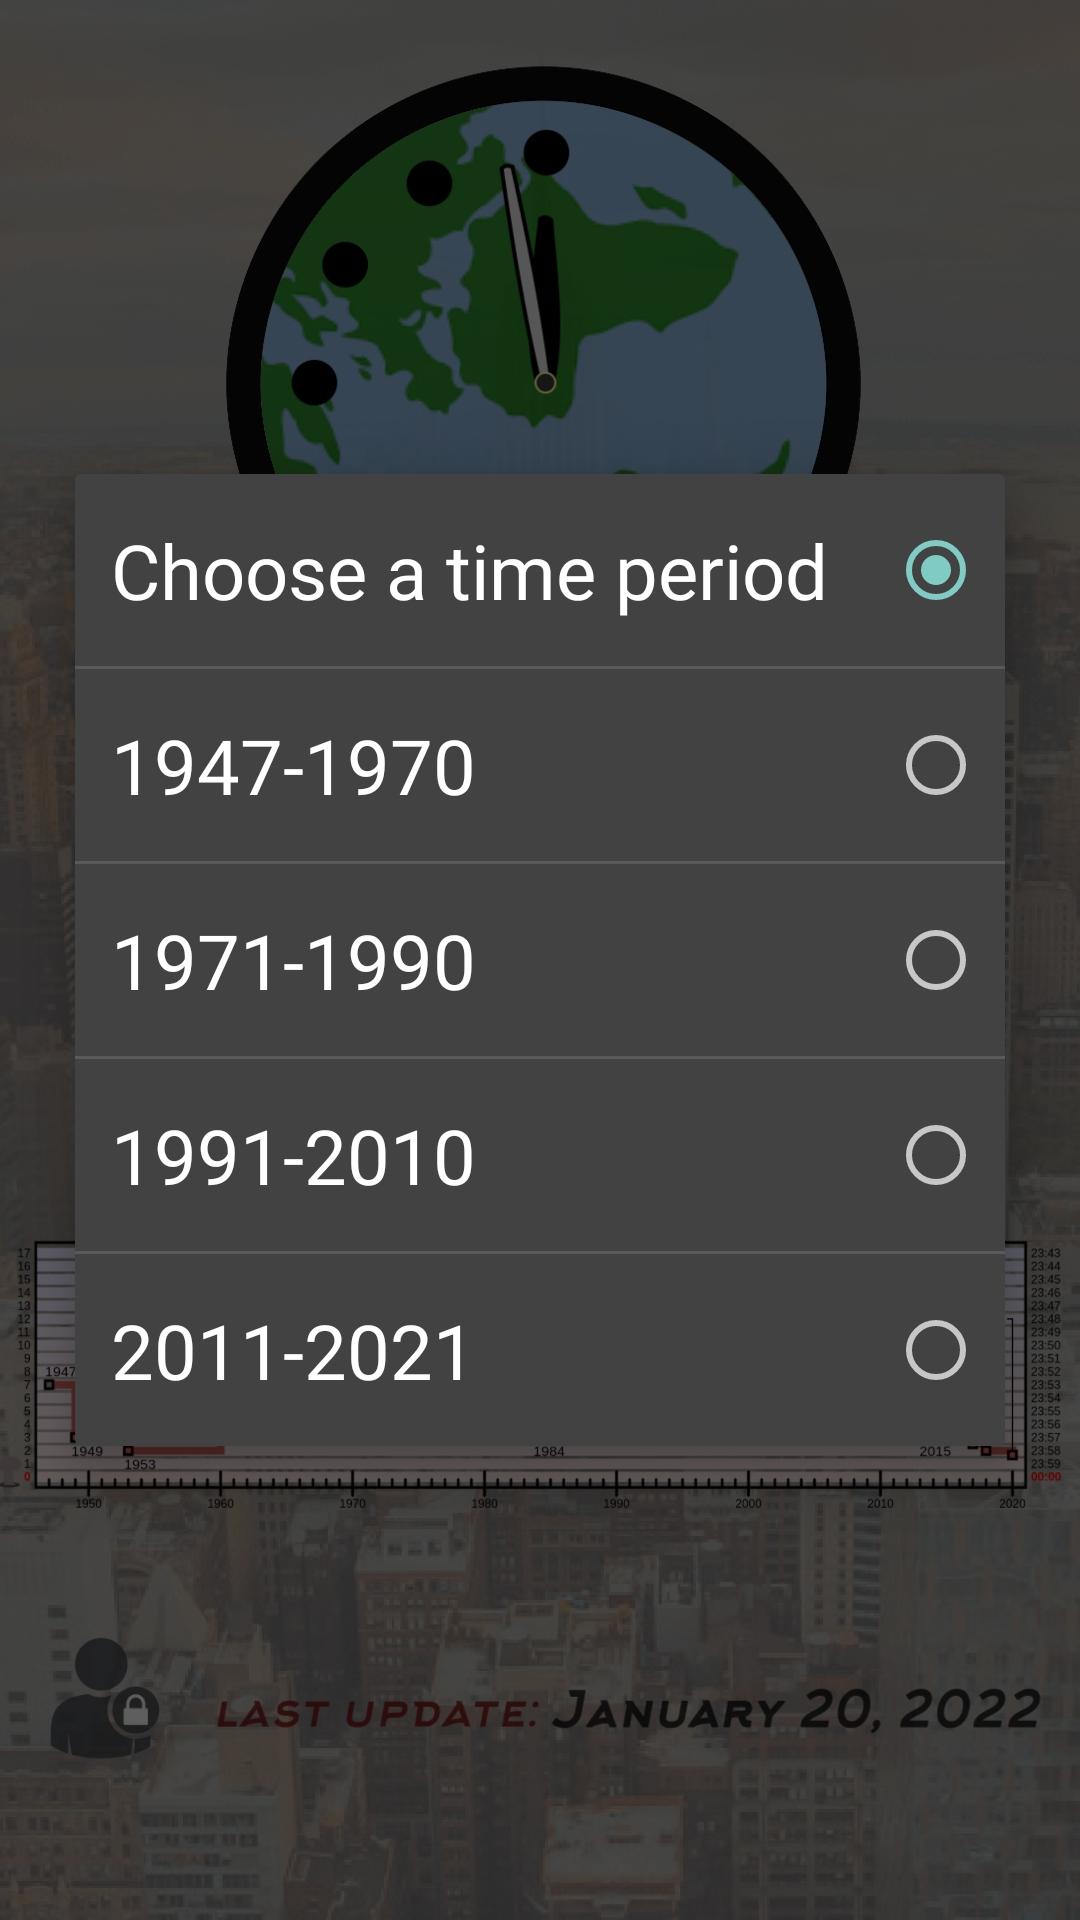This screenshot has width=1080, height=1920.
Task: Tap the lowest black hour dot
Action: (x=314, y=382)
